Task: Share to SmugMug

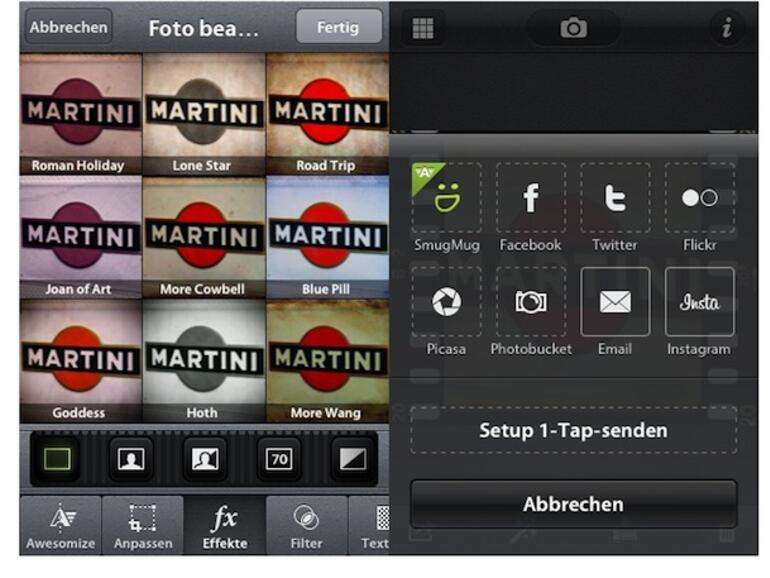Action: (x=446, y=208)
